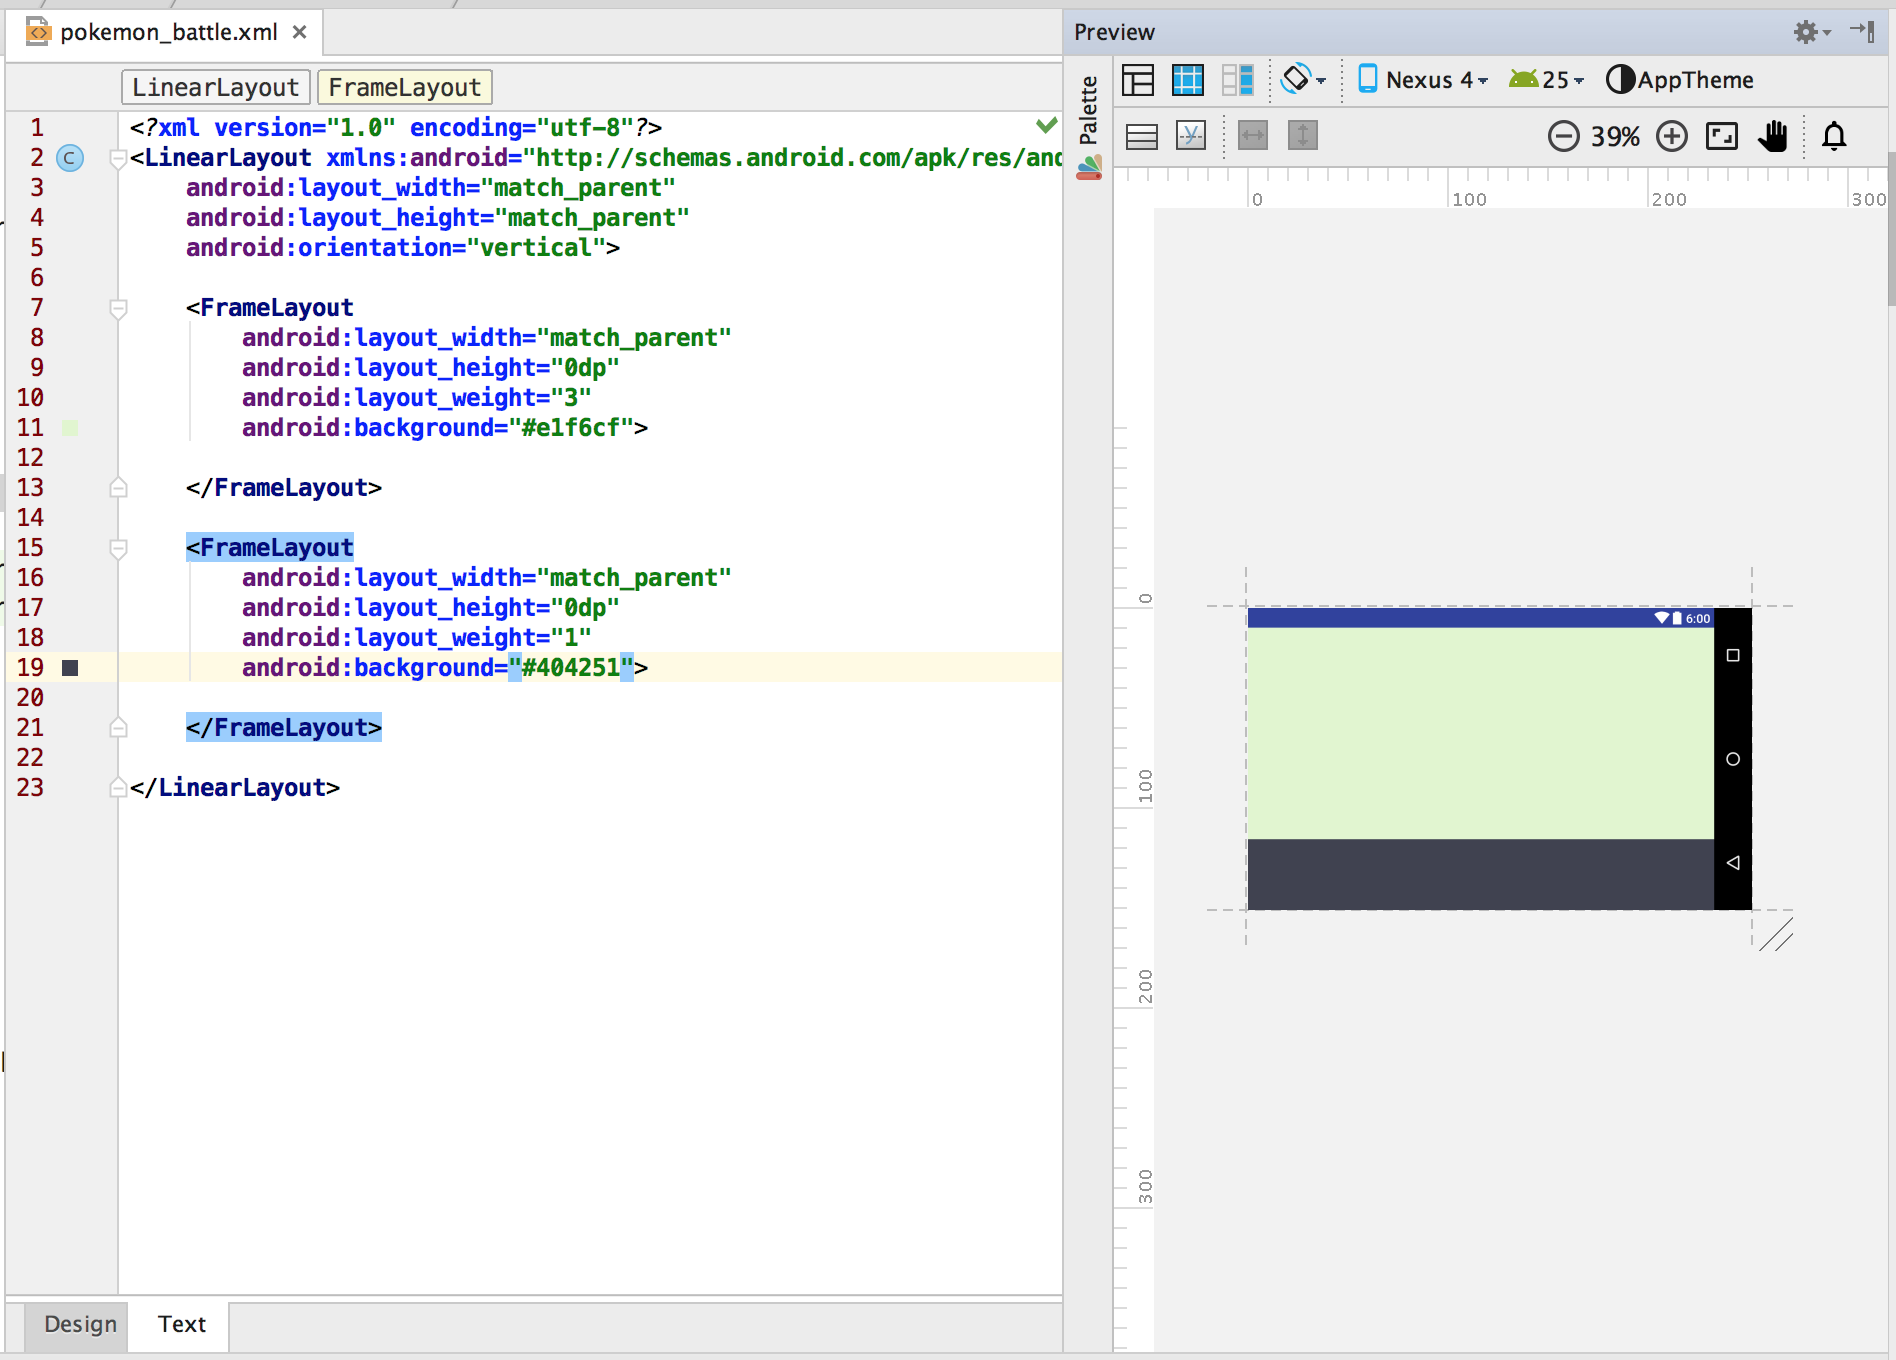
Task: Click the zoom in plus button
Action: (1671, 136)
